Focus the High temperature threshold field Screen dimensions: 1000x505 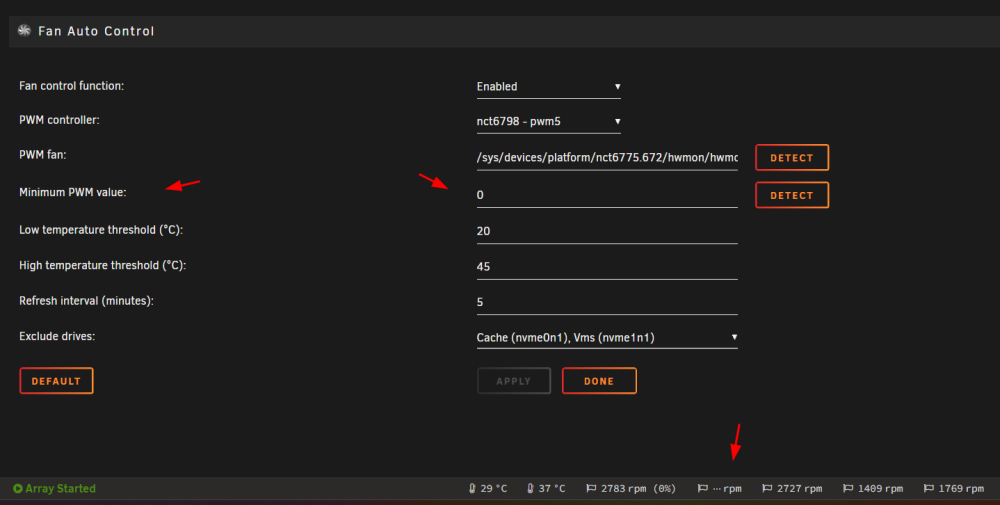coord(607,267)
